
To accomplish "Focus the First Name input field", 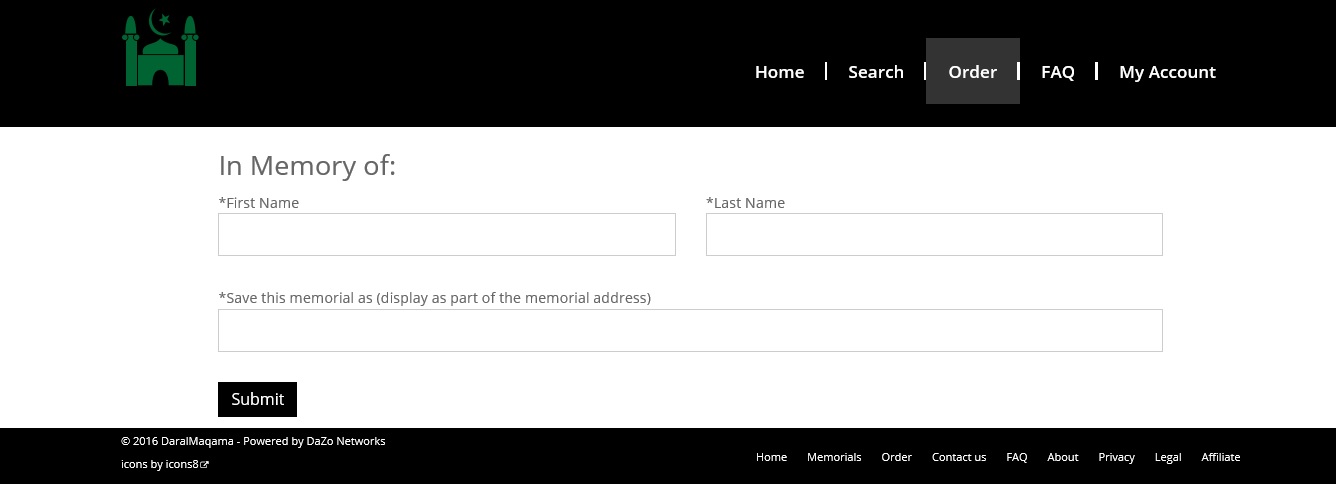I will (447, 234).
